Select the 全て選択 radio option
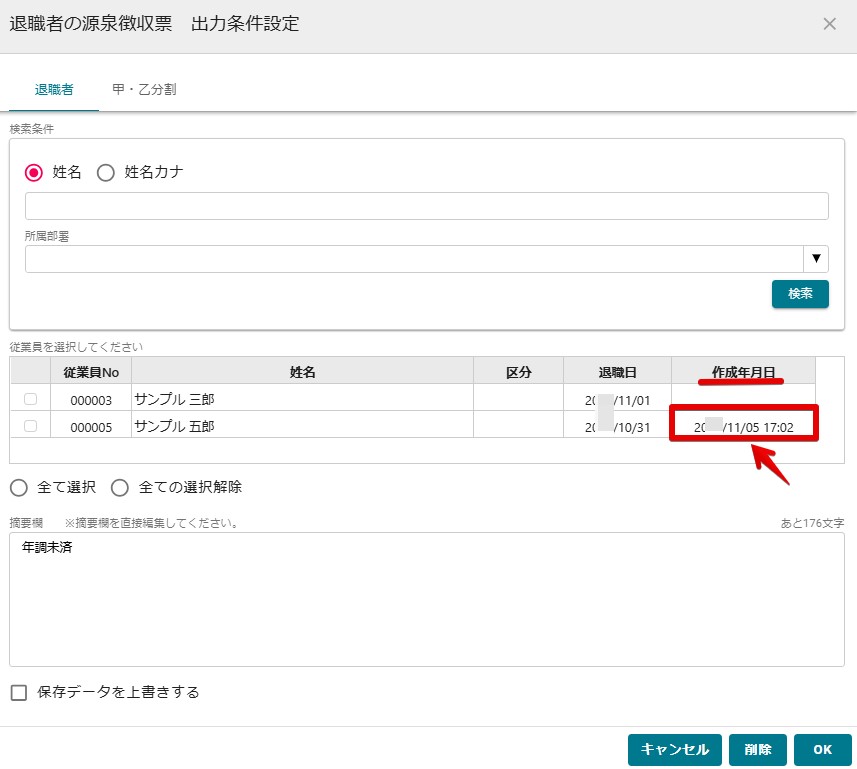 [19, 488]
